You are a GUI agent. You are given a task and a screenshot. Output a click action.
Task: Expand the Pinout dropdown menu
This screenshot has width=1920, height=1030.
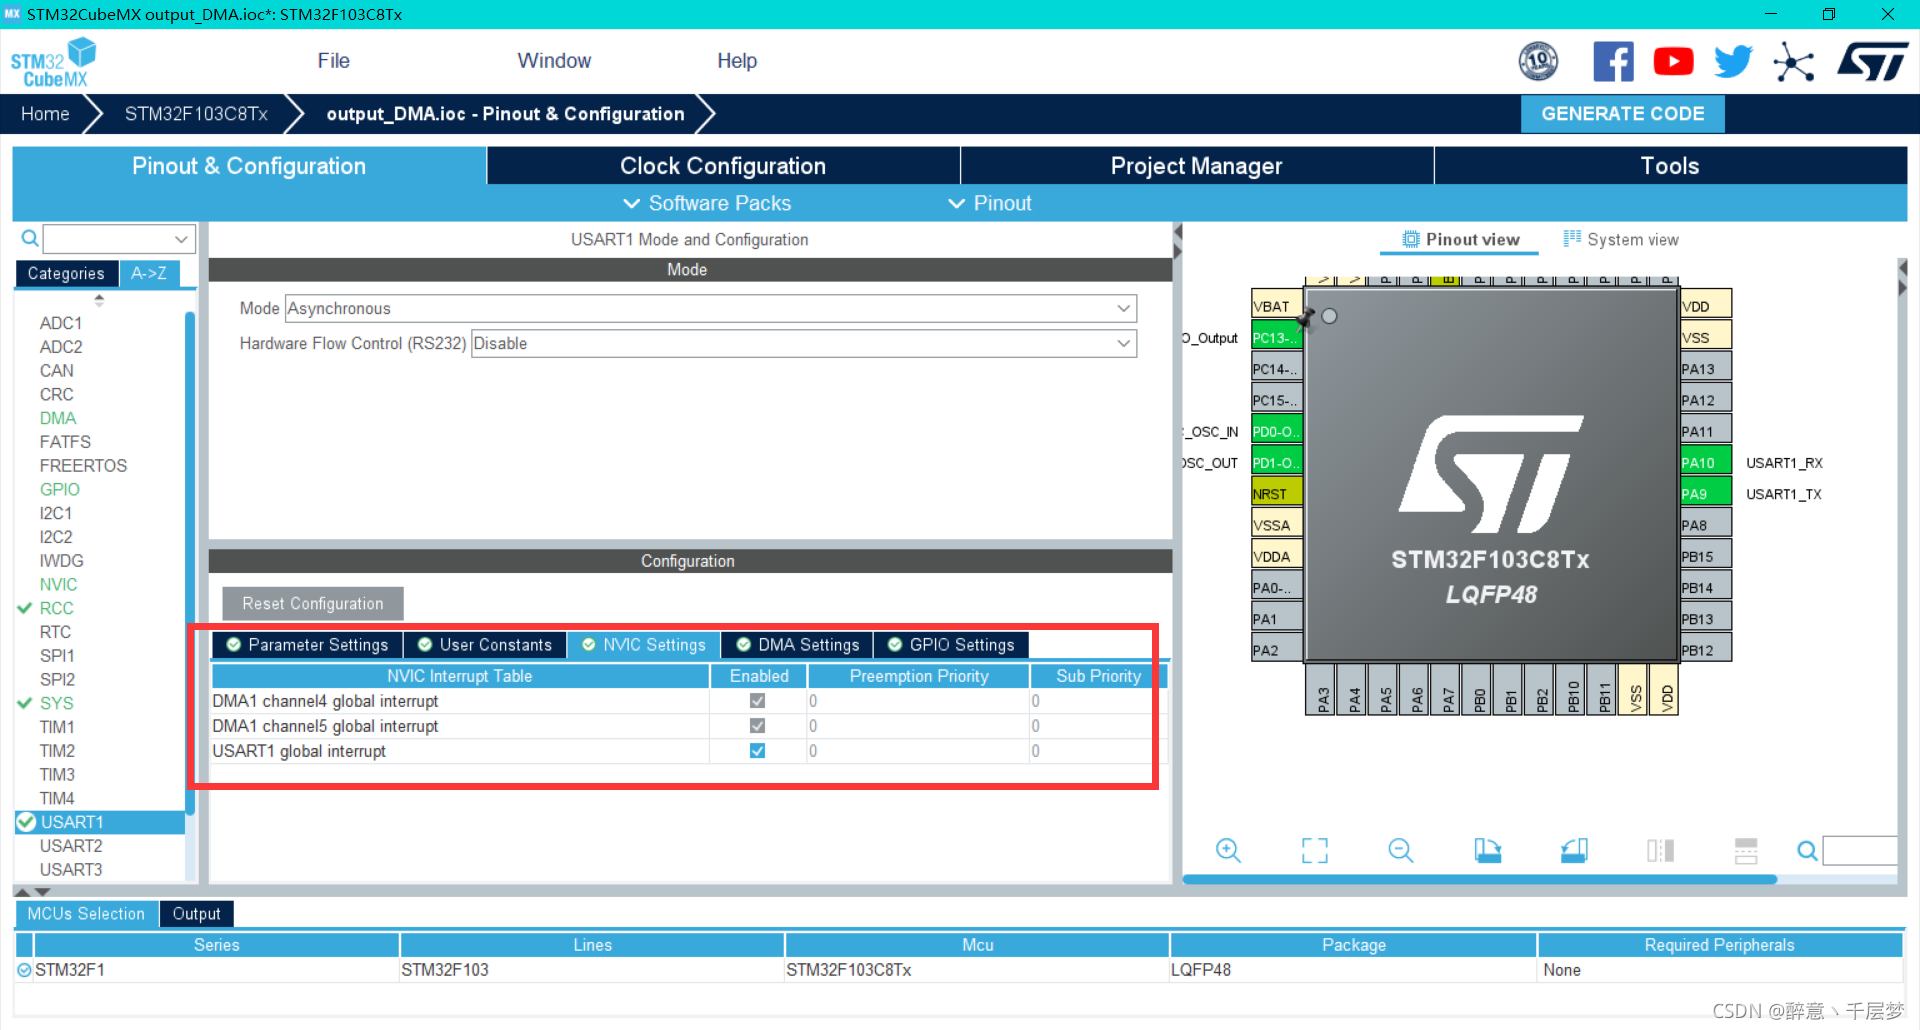click(x=989, y=203)
